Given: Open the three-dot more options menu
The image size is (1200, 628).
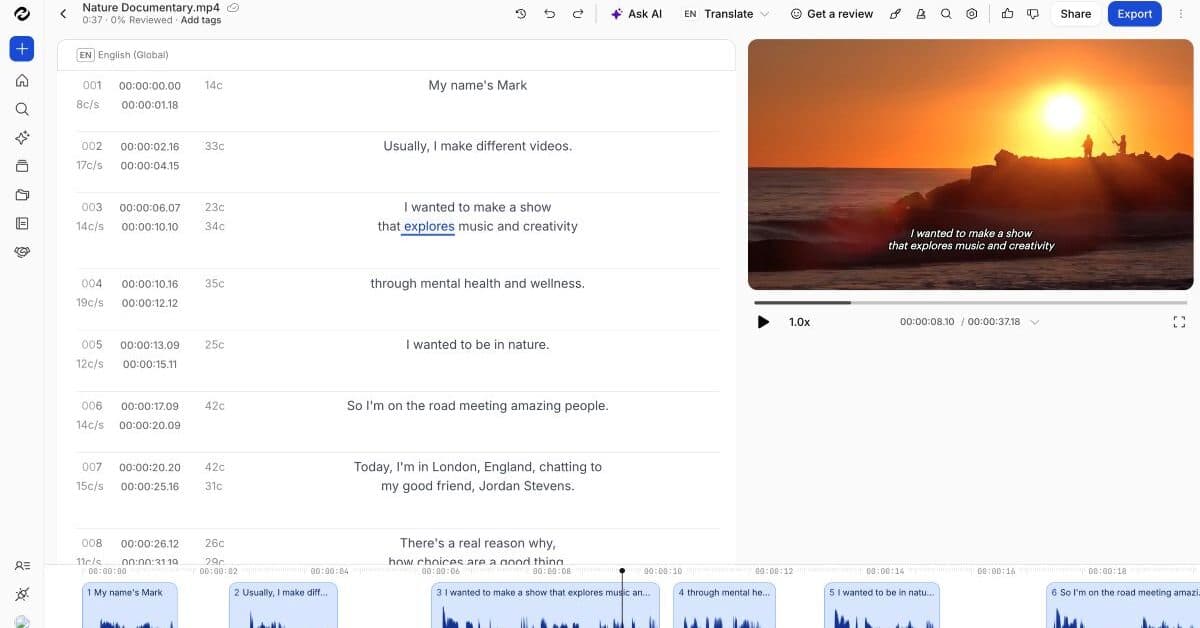Looking at the screenshot, I should (x=1181, y=14).
